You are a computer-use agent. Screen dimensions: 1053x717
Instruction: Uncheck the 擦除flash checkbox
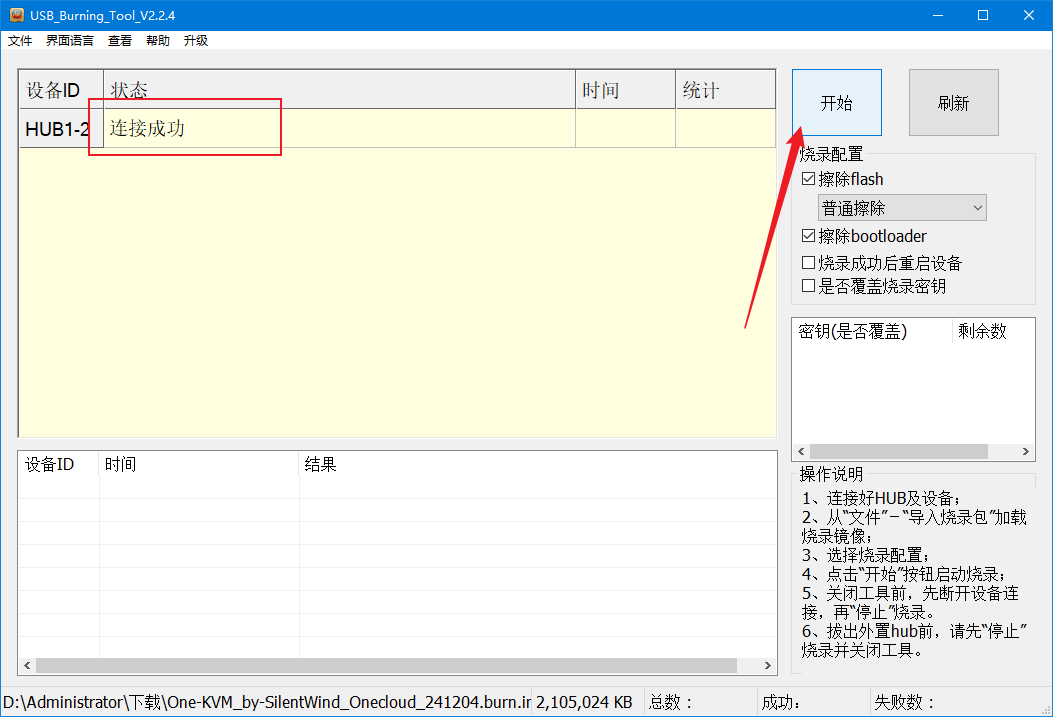pyautogui.click(x=809, y=180)
